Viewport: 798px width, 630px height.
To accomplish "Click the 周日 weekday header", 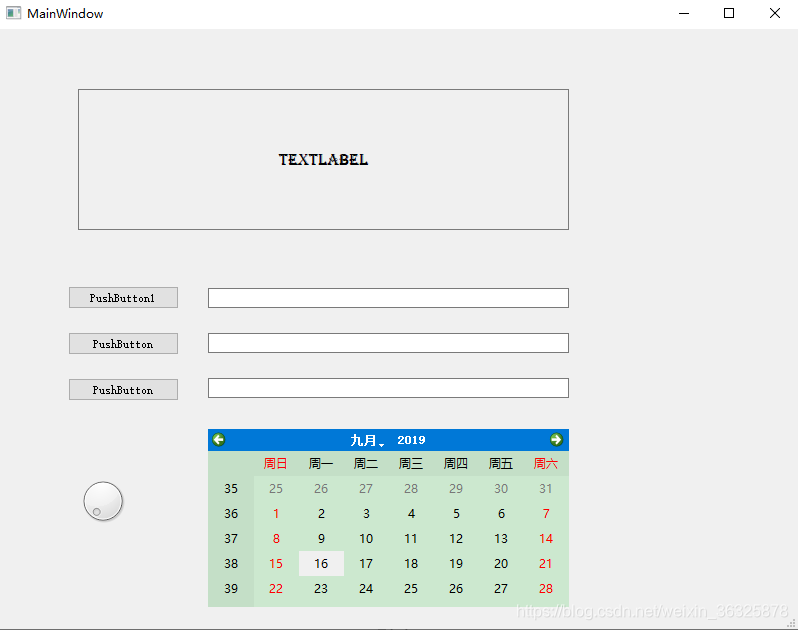I will click(x=276, y=464).
